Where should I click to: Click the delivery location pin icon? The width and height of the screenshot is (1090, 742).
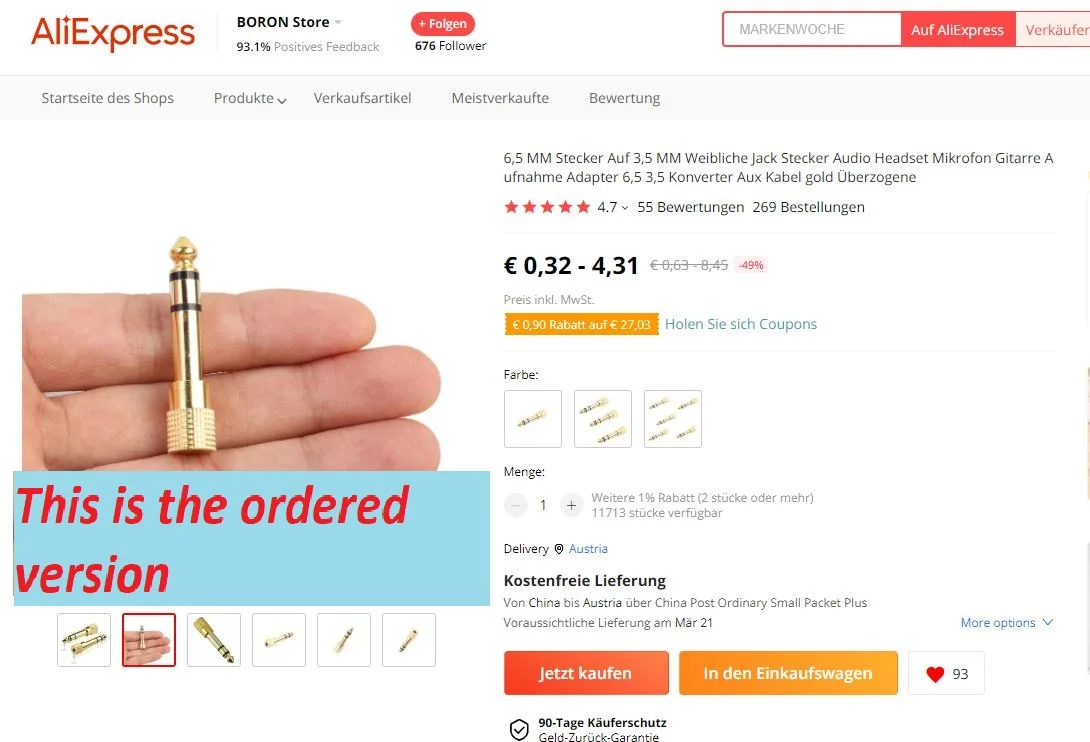pyautogui.click(x=558, y=549)
